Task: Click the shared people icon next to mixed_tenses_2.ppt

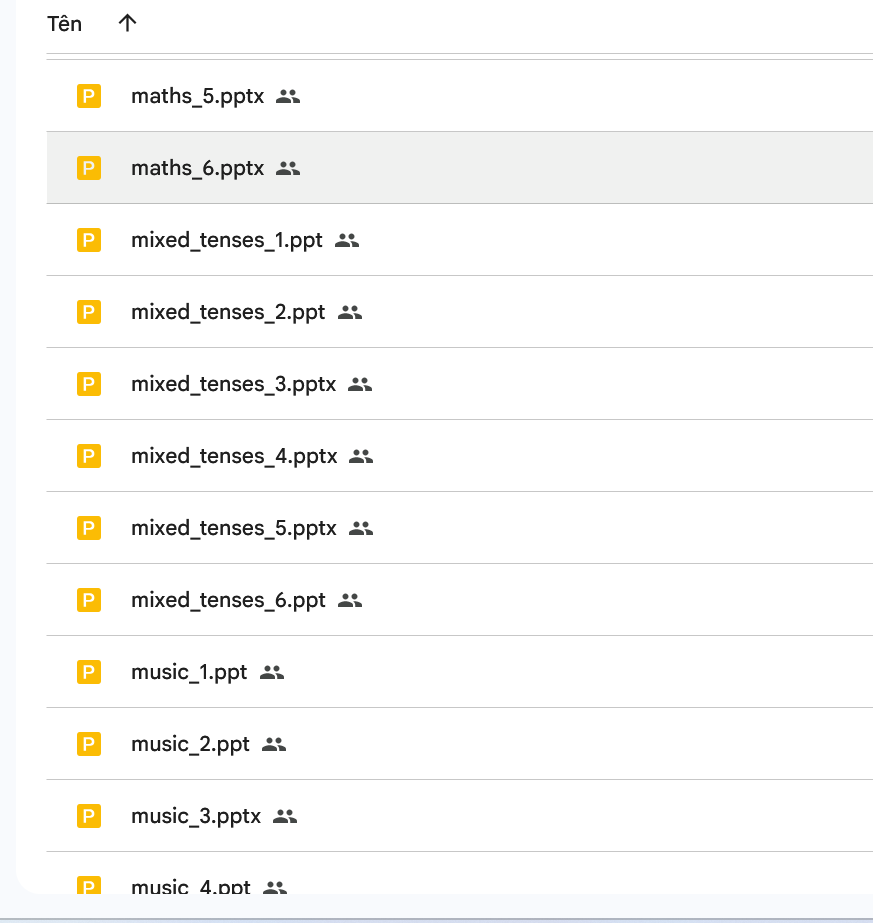Action: click(x=349, y=312)
